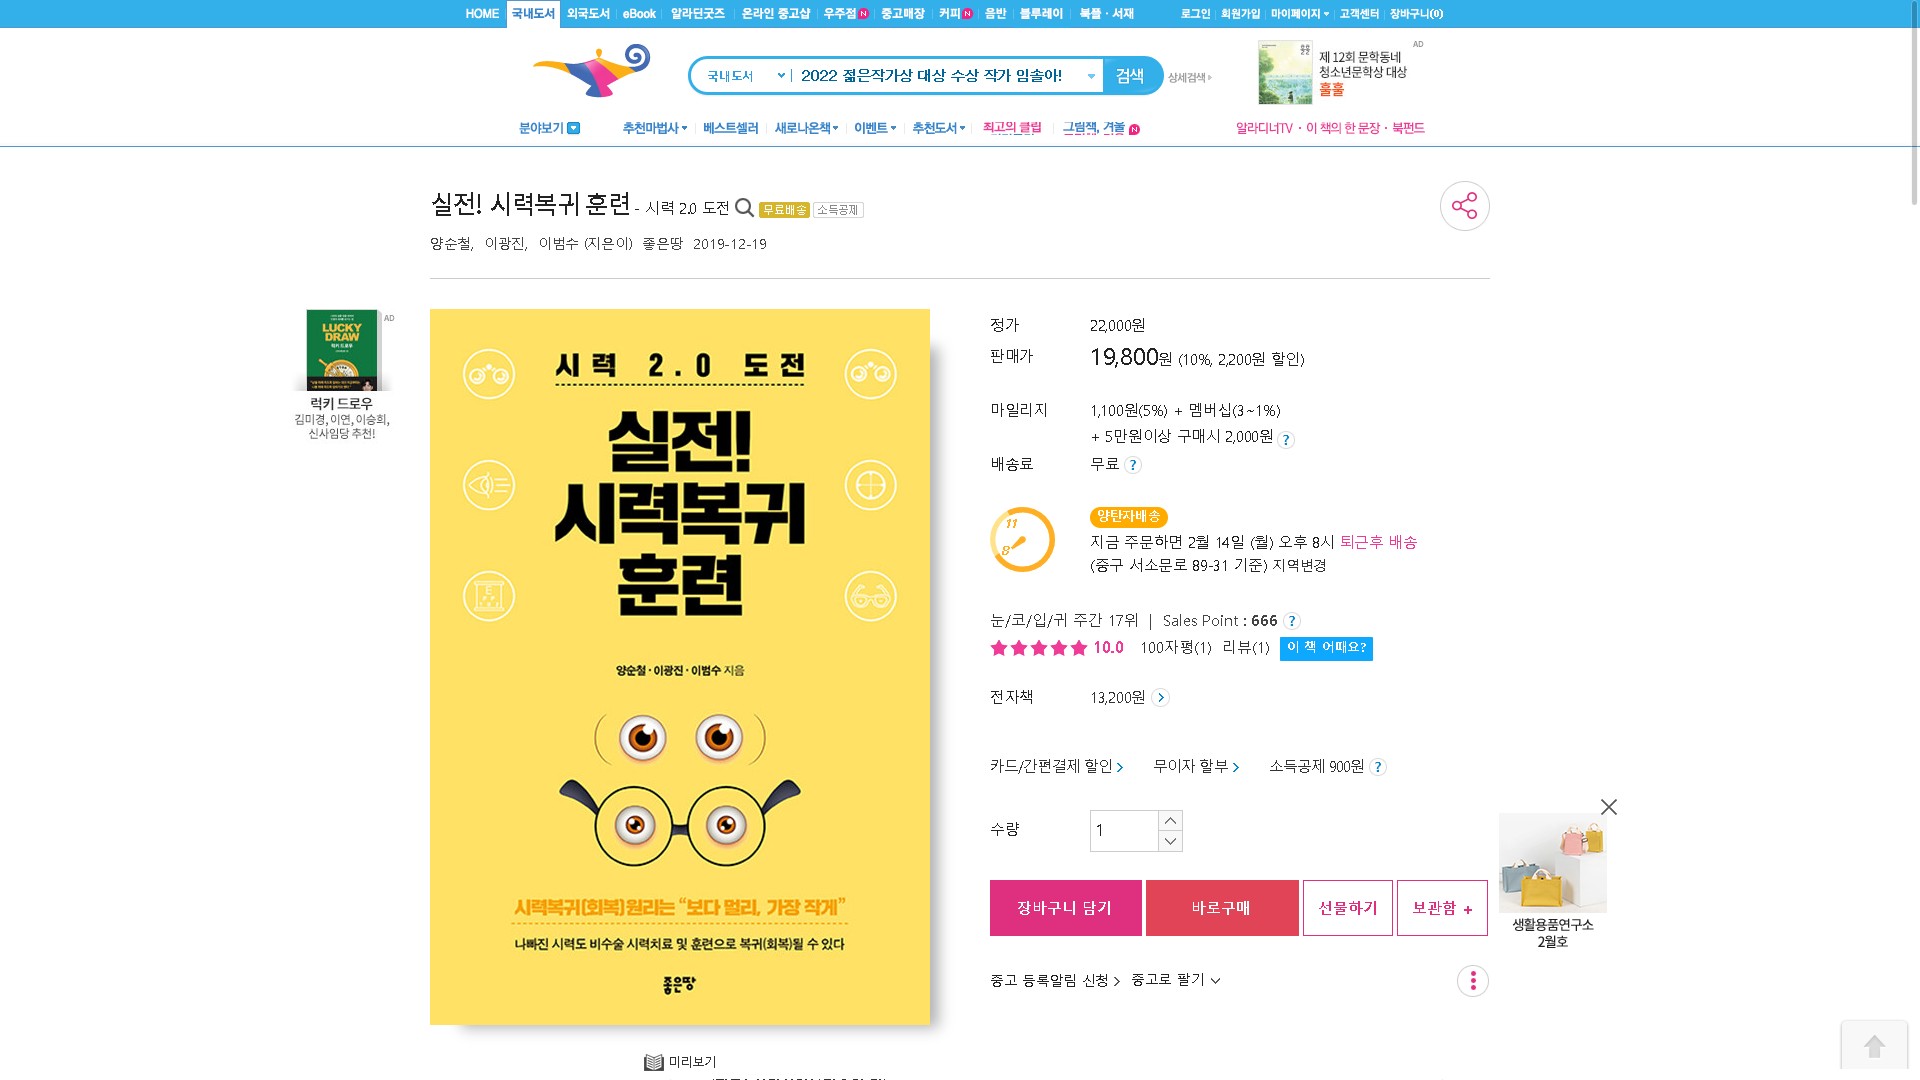The height and width of the screenshot is (1080, 1920).
Task: Click the help icon next to Sales Point
Action: [1292, 621]
